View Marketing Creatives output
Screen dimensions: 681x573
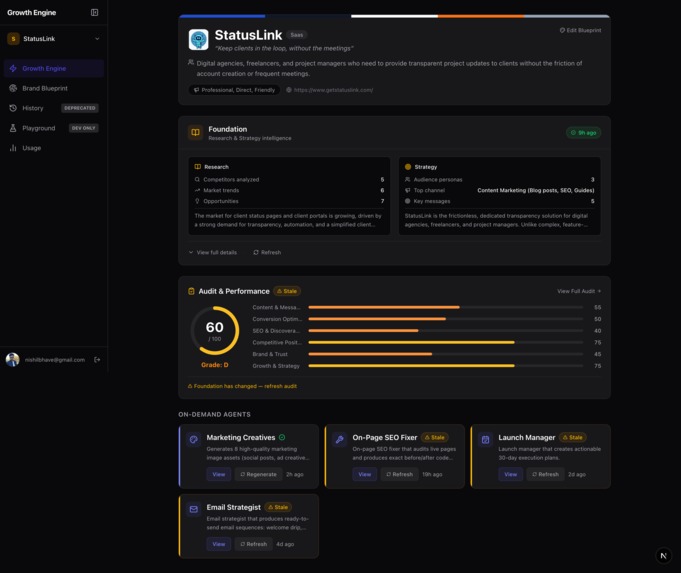pos(219,474)
